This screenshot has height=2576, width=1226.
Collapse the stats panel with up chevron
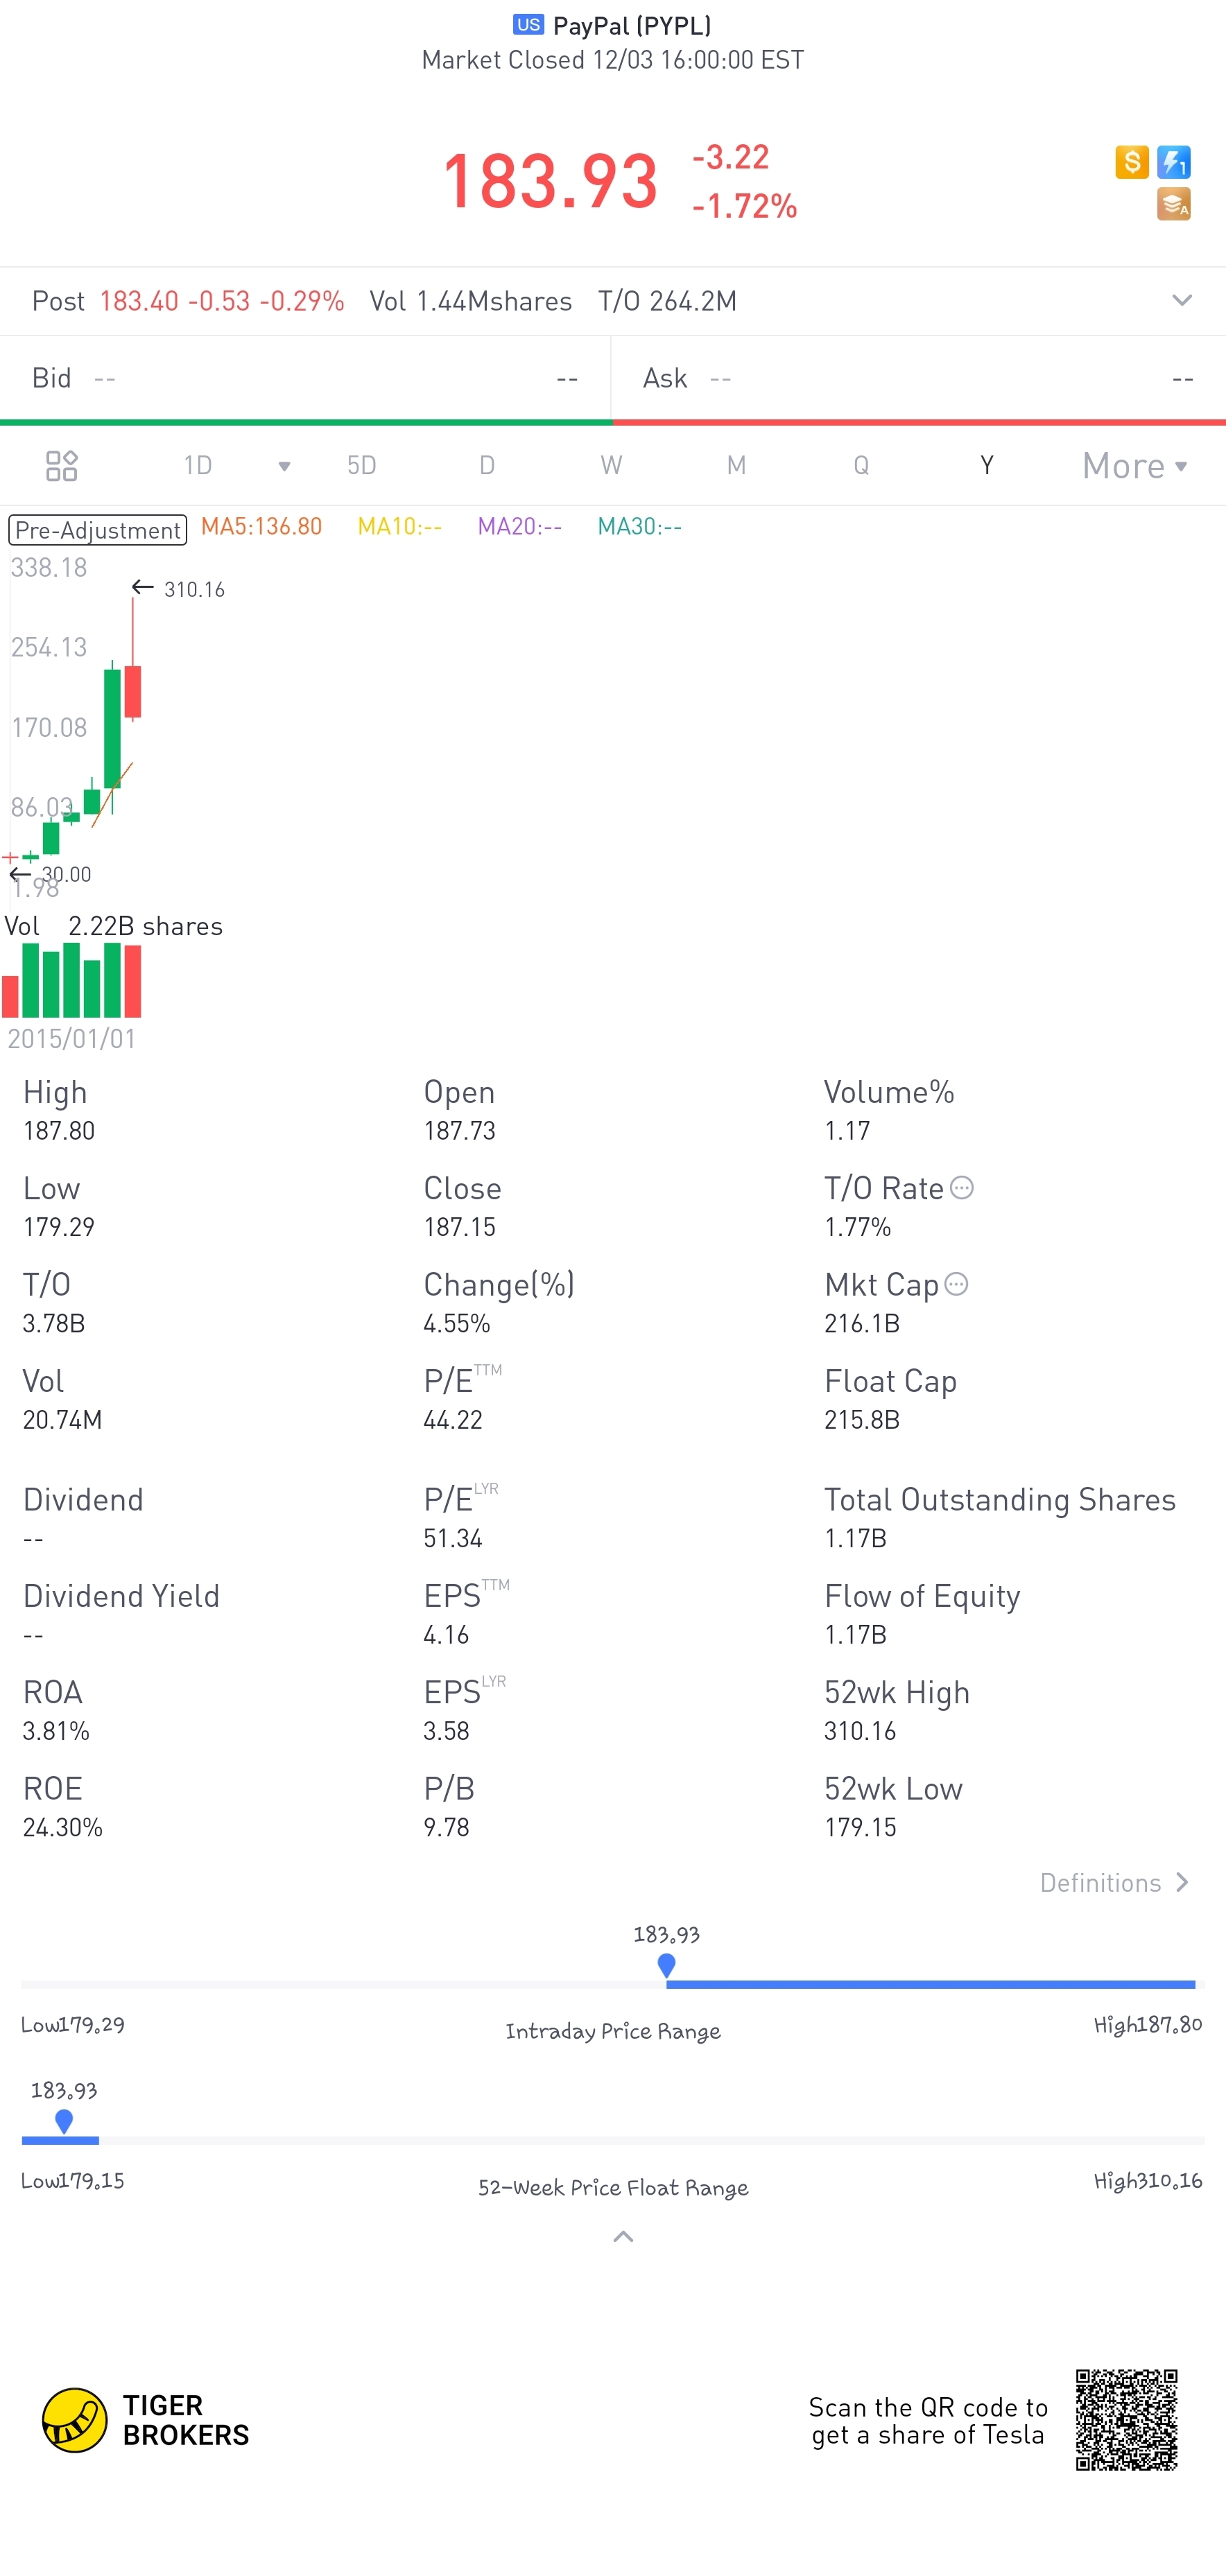click(x=623, y=2237)
